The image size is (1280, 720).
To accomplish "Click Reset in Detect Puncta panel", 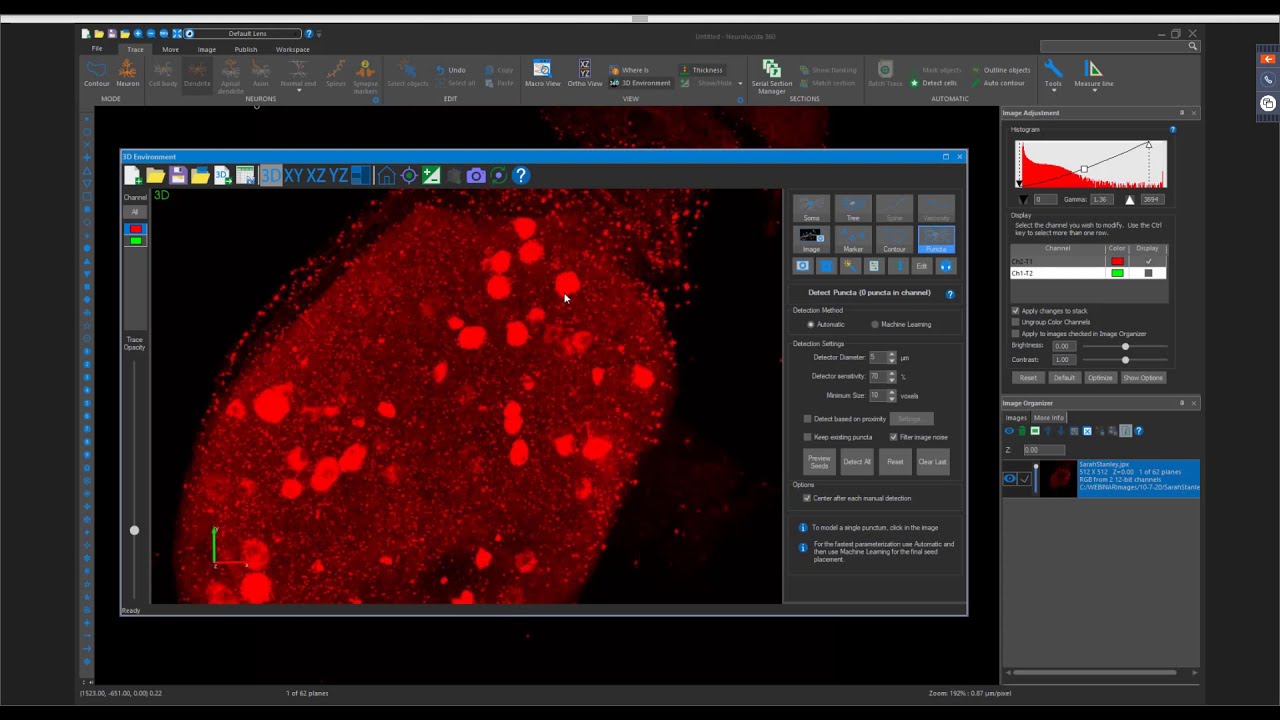I will [895, 462].
